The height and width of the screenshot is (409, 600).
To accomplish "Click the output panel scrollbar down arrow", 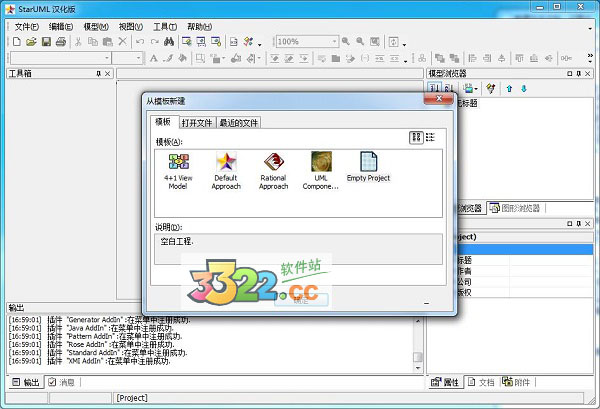I will pos(417,368).
